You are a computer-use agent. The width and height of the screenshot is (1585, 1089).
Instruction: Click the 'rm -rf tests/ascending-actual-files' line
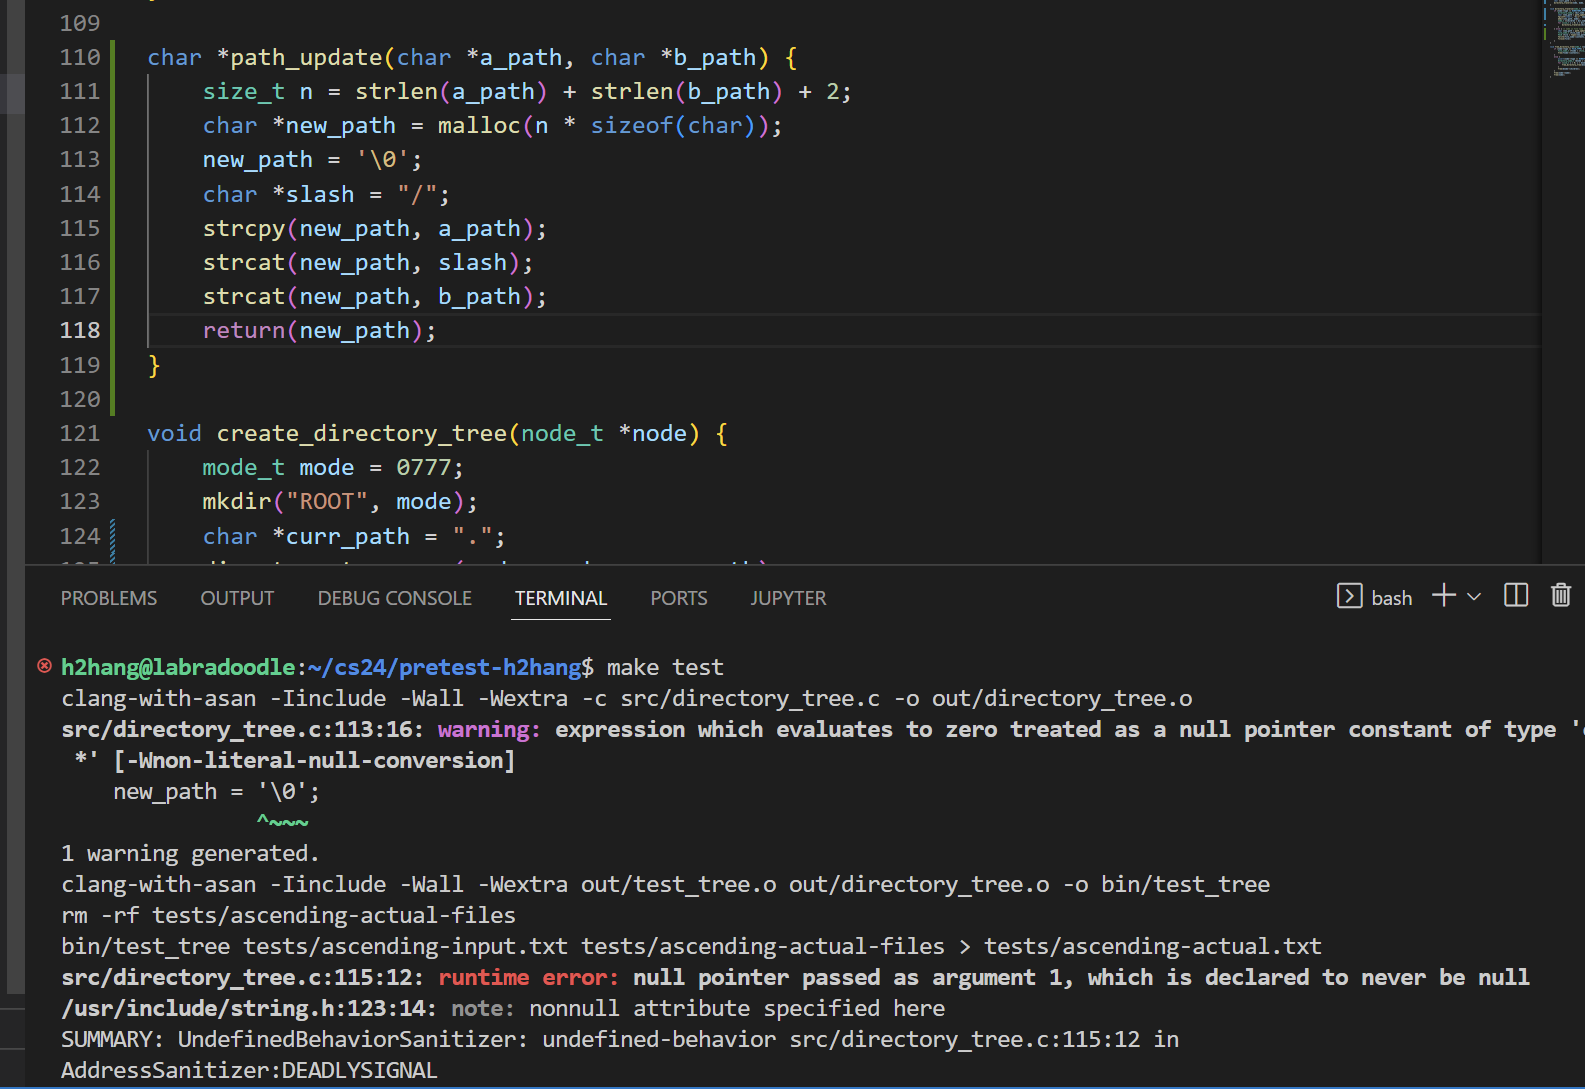click(289, 915)
